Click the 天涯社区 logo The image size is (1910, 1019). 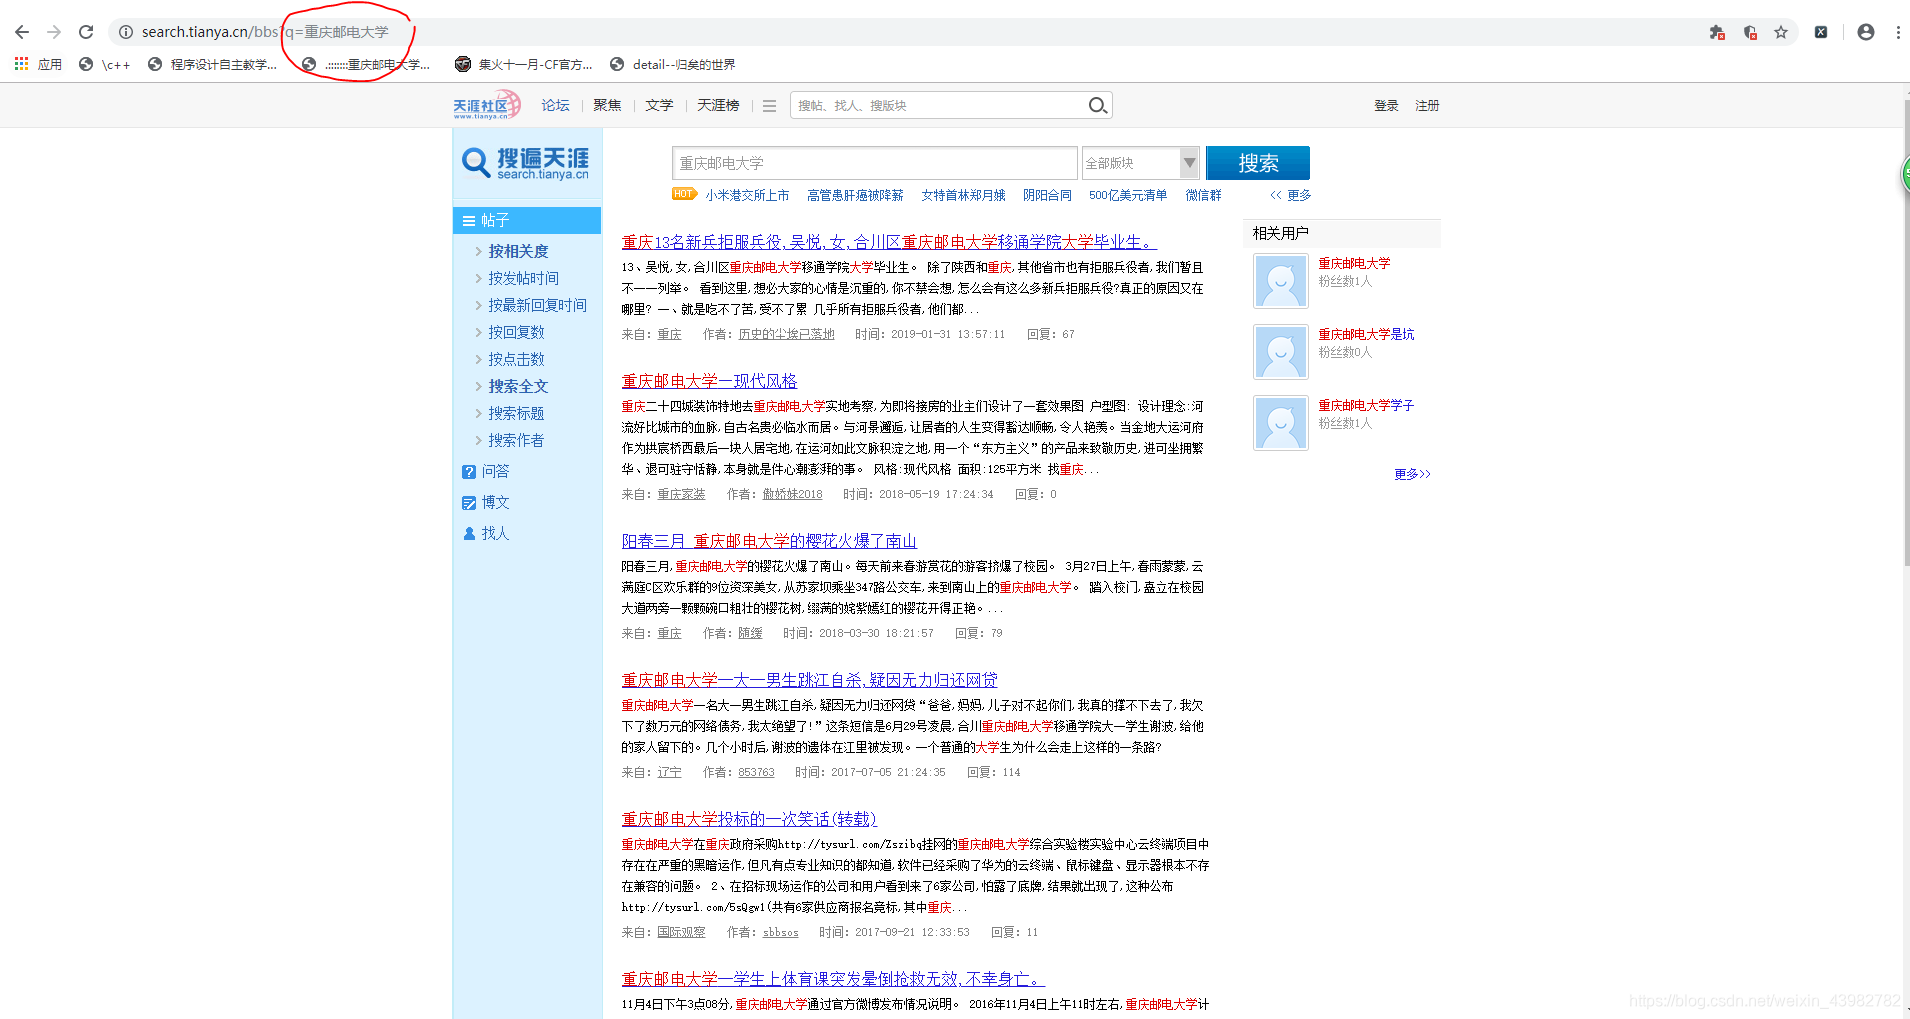click(487, 105)
